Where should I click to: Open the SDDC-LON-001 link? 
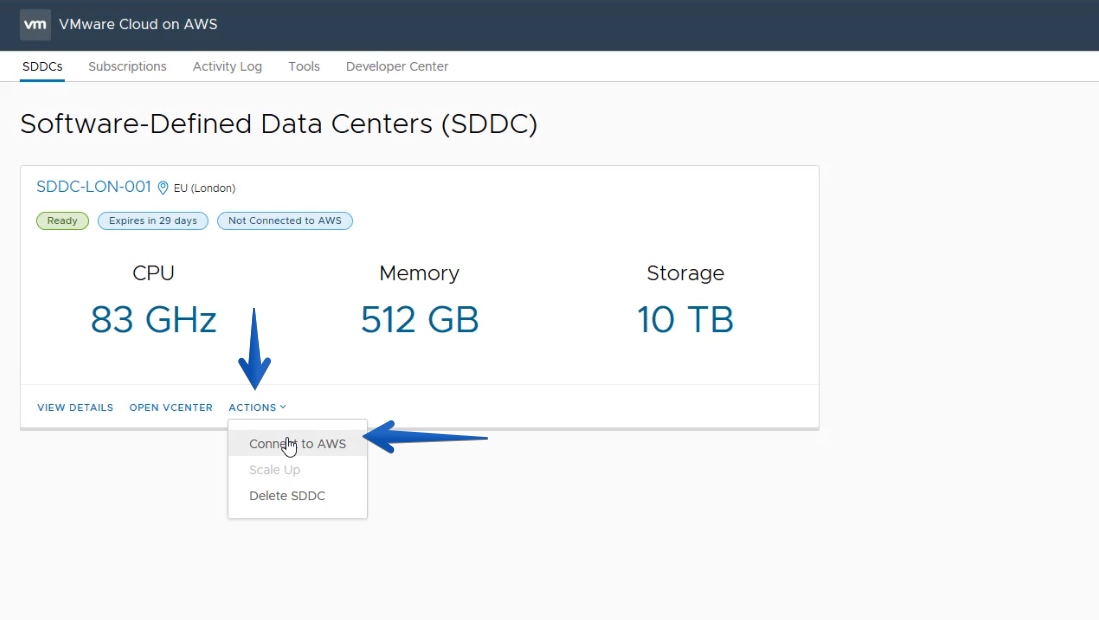click(x=93, y=187)
